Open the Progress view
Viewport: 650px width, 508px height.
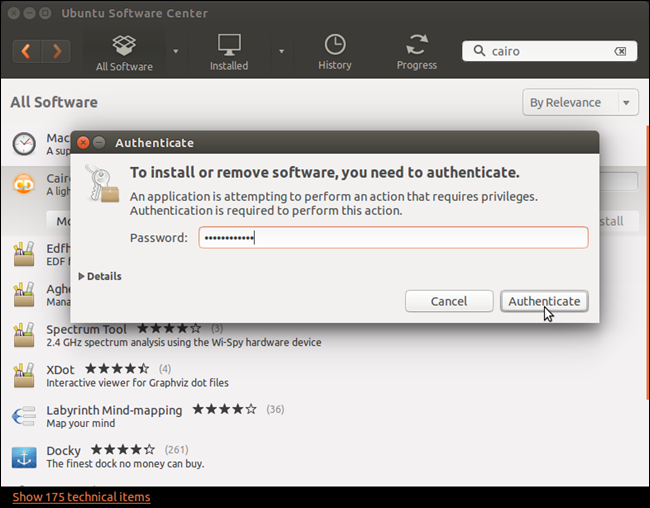[x=417, y=53]
